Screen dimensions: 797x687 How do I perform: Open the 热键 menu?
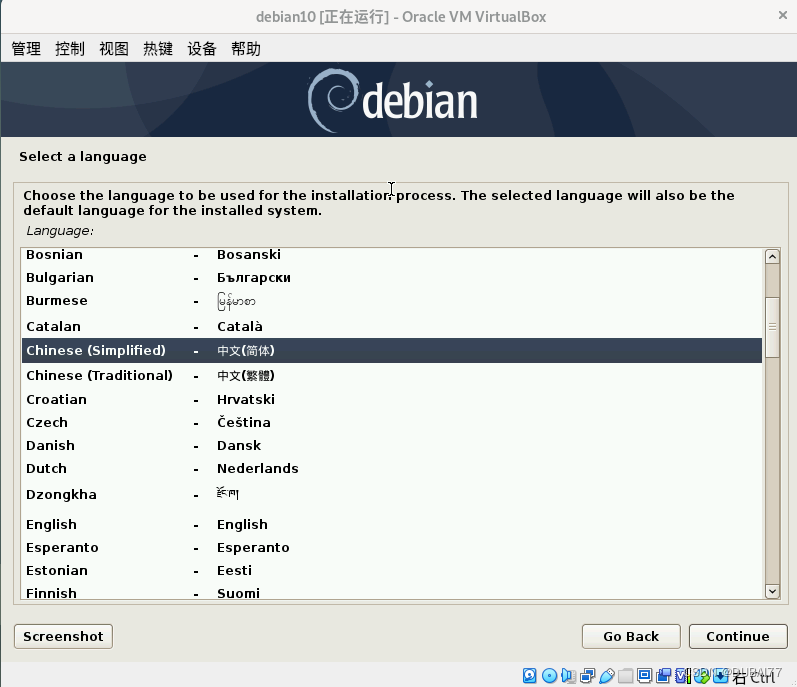(x=158, y=49)
